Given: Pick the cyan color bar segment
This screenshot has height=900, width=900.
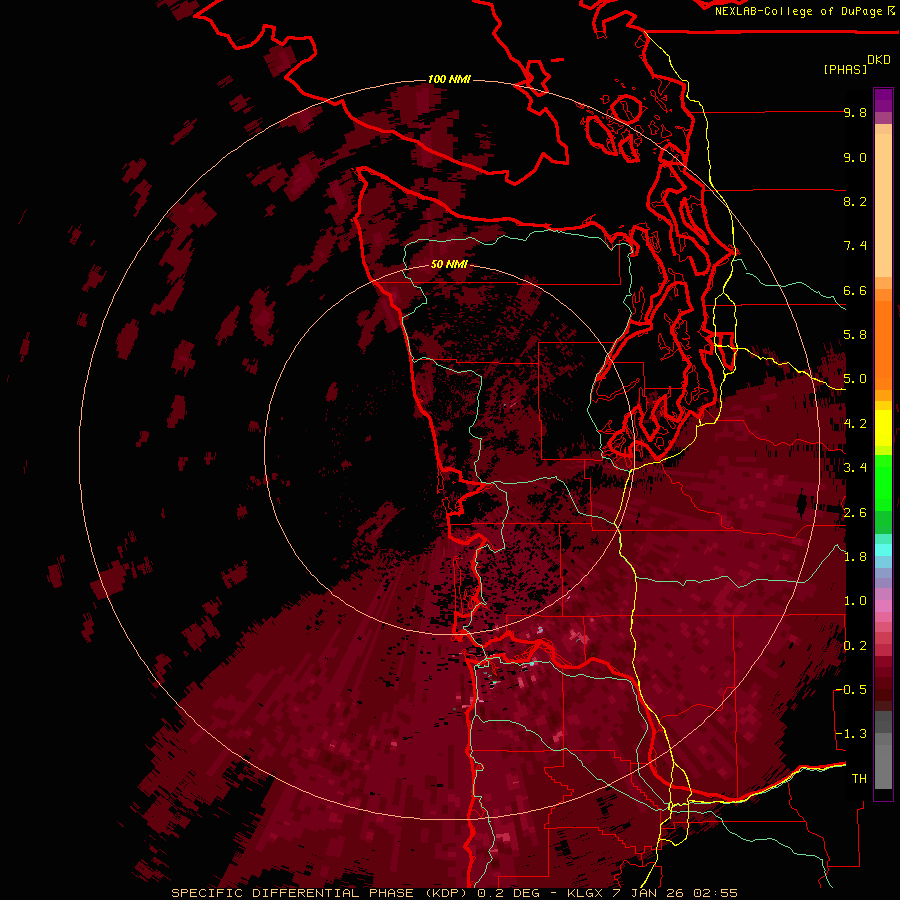Looking at the screenshot, I should [x=883, y=550].
